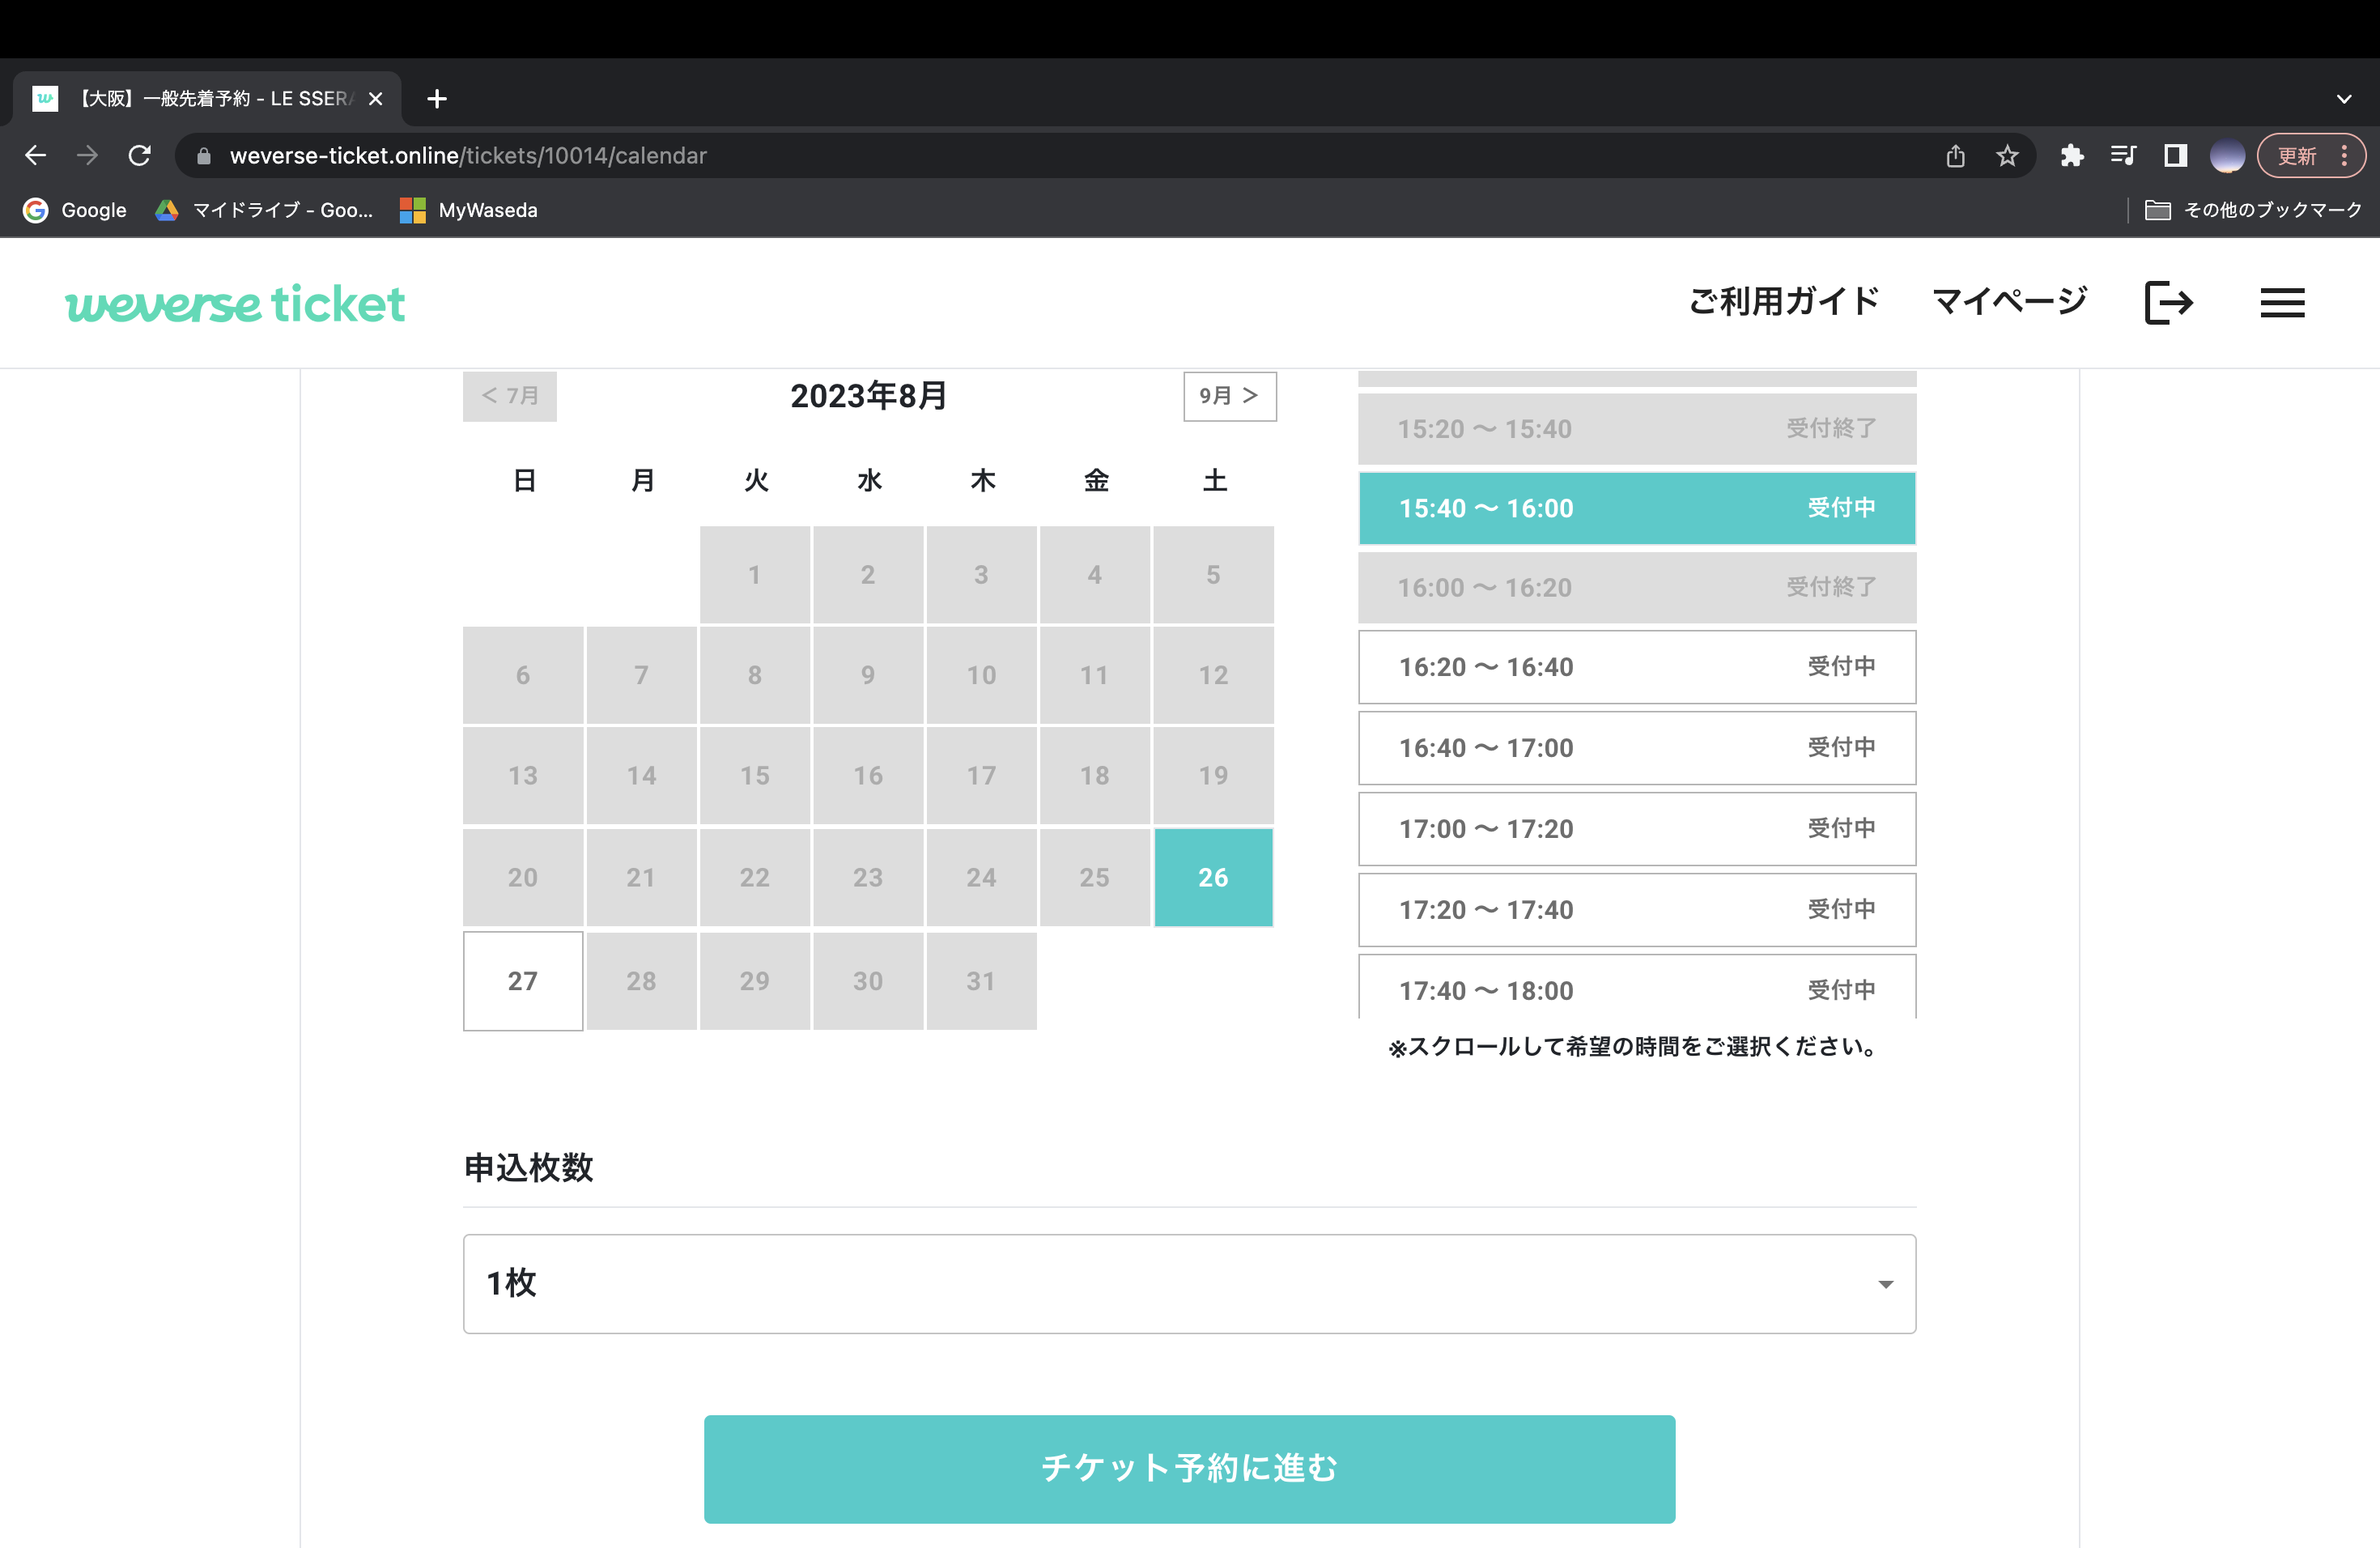The width and height of the screenshot is (2380, 1548).
Task: Click the share page icon in address bar
Action: [1955, 156]
